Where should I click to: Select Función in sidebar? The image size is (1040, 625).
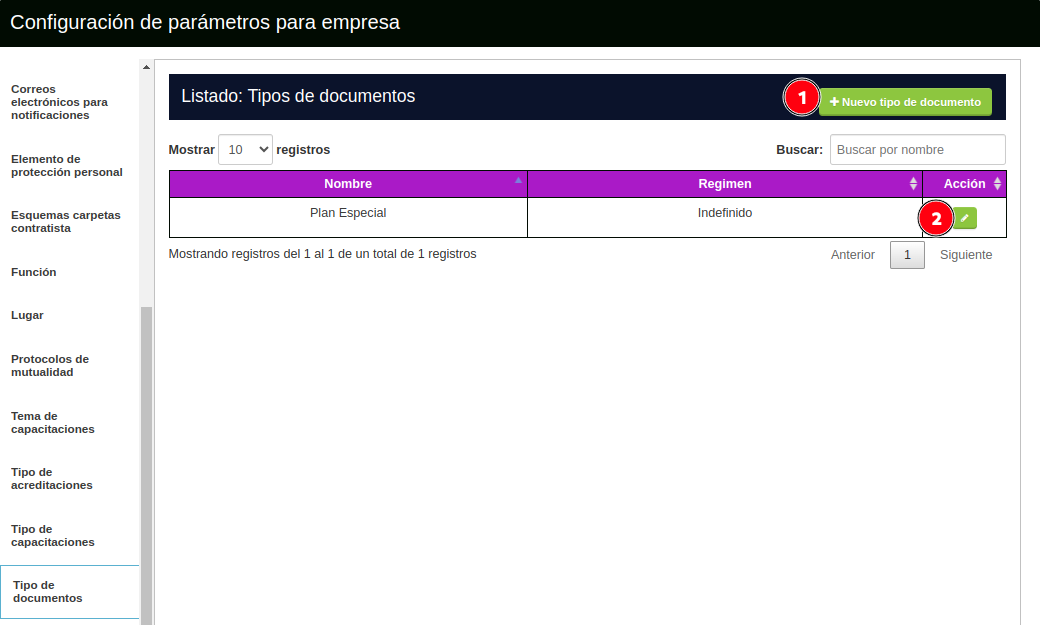pos(34,272)
